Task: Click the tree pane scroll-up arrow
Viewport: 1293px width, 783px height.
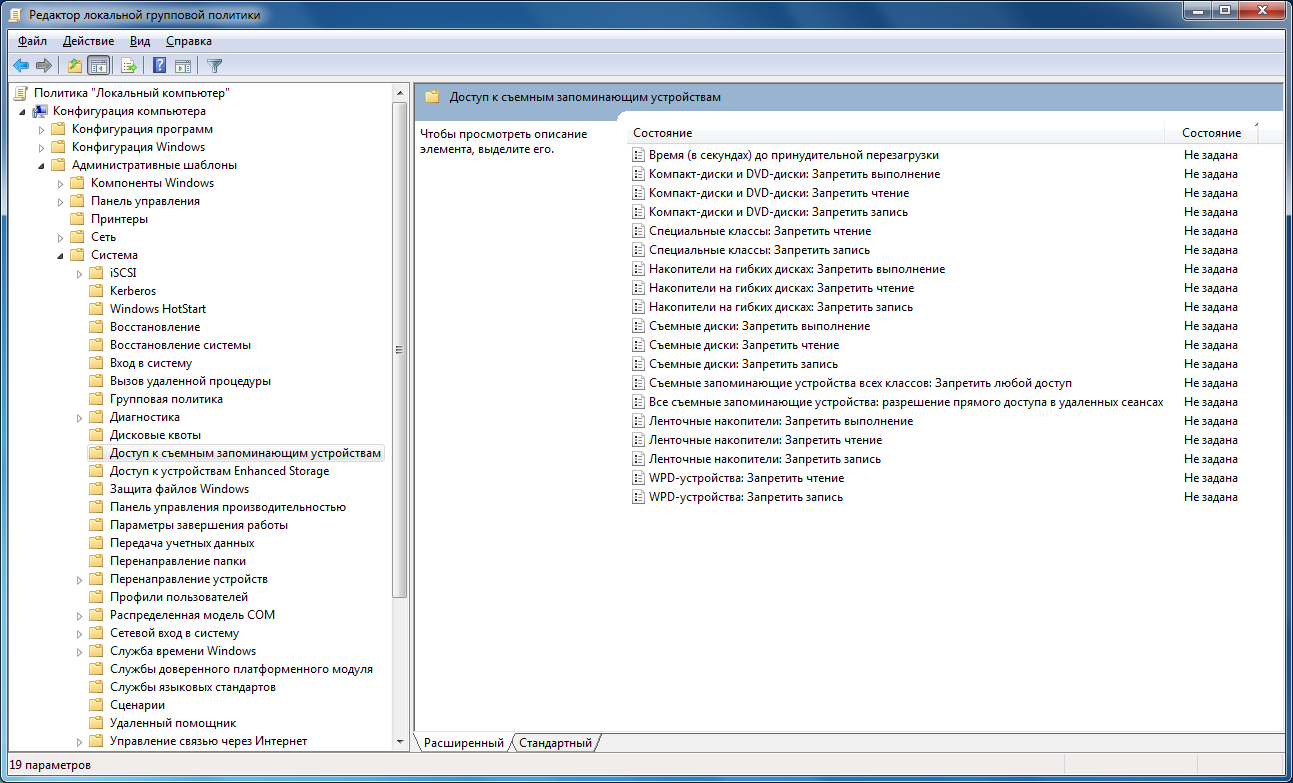Action: click(x=399, y=93)
